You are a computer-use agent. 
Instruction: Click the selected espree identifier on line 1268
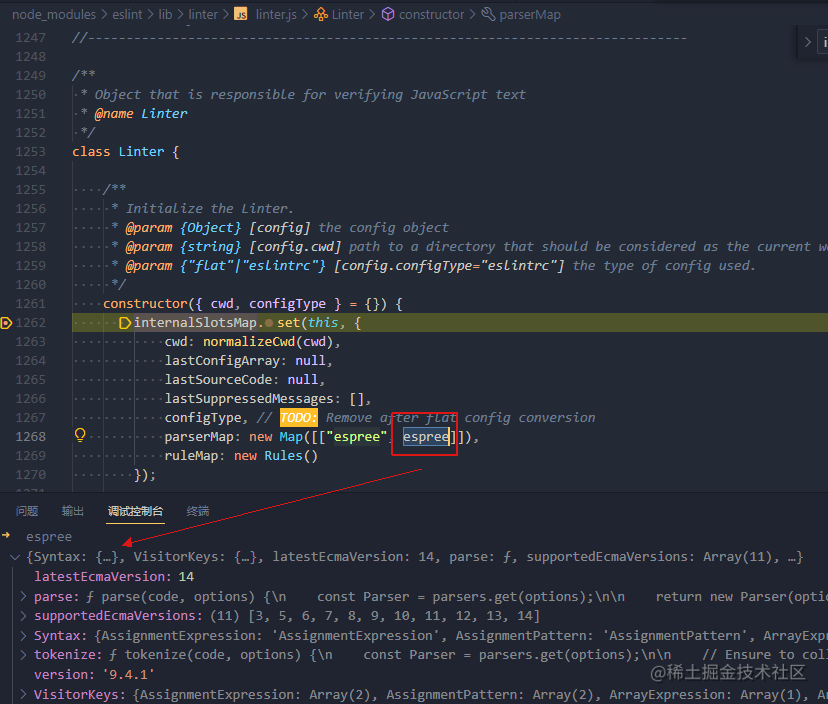tap(426, 437)
